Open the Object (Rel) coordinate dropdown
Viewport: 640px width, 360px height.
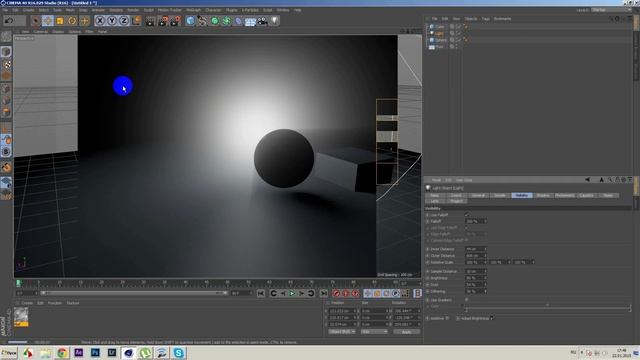(342, 332)
